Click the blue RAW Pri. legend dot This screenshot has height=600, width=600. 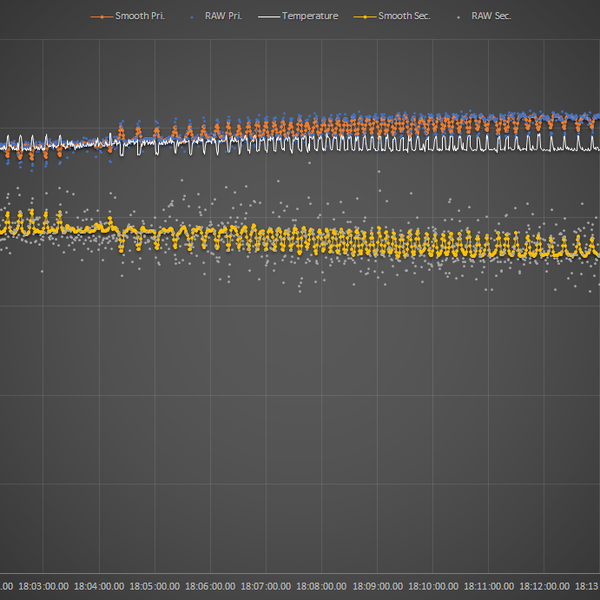click(192, 17)
